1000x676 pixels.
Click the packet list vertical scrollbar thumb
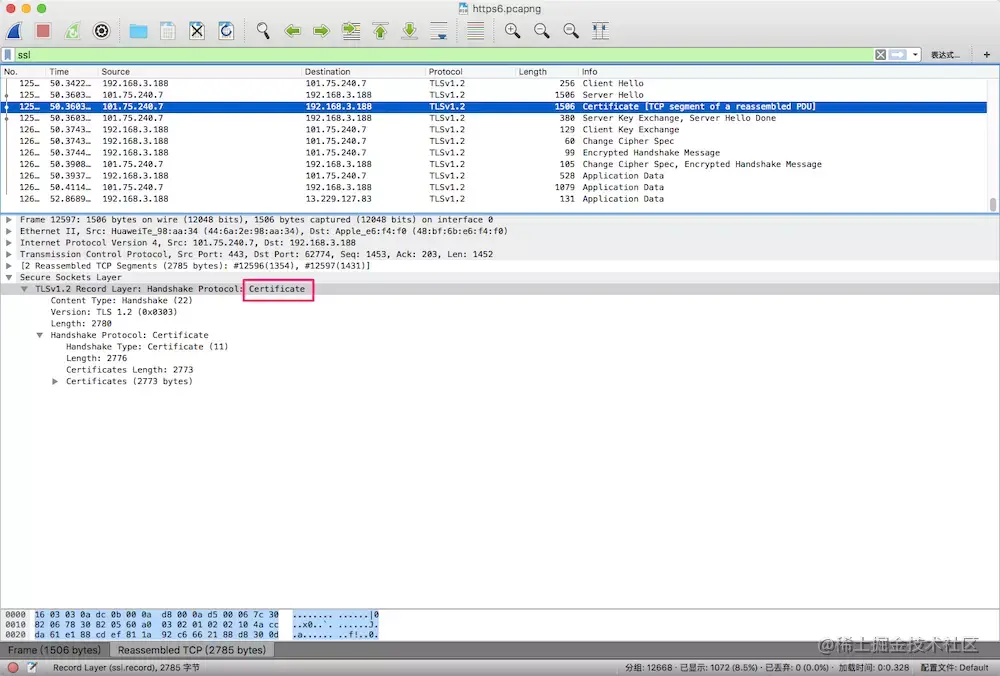pyautogui.click(x=992, y=204)
